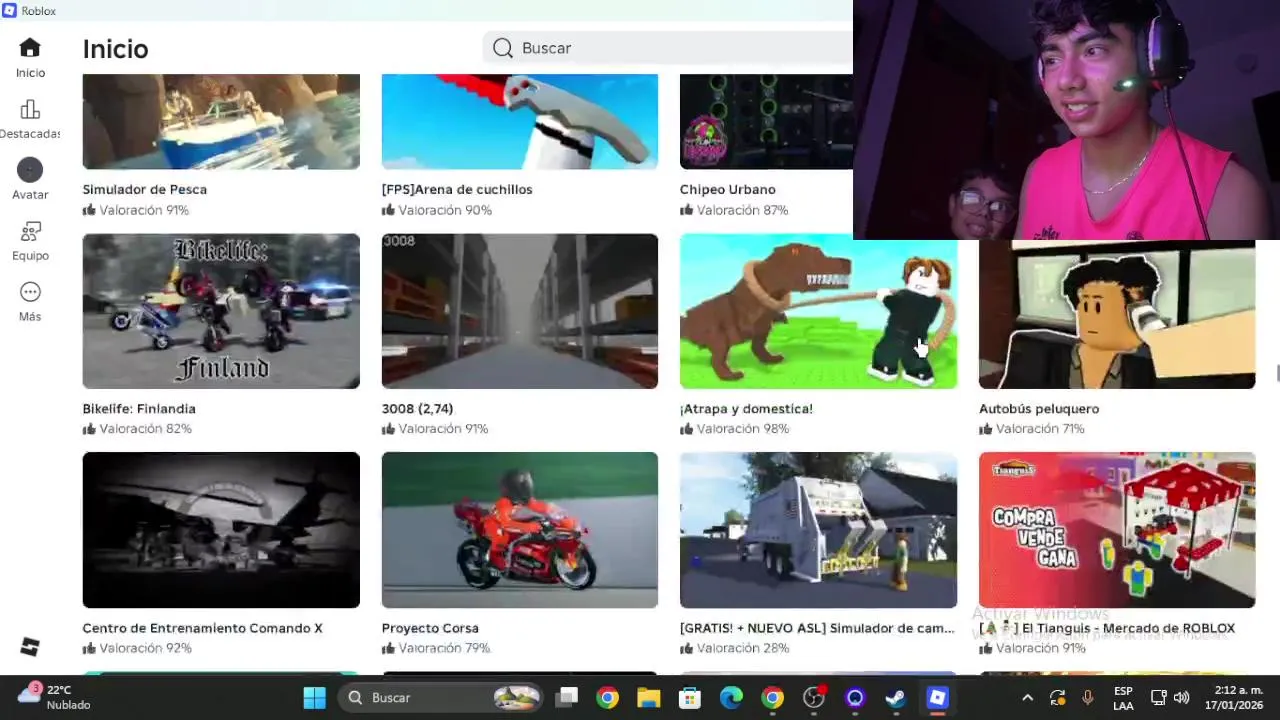Open Microsoft Edge from the taskbar
The width and height of the screenshot is (1280, 720).
point(731,697)
